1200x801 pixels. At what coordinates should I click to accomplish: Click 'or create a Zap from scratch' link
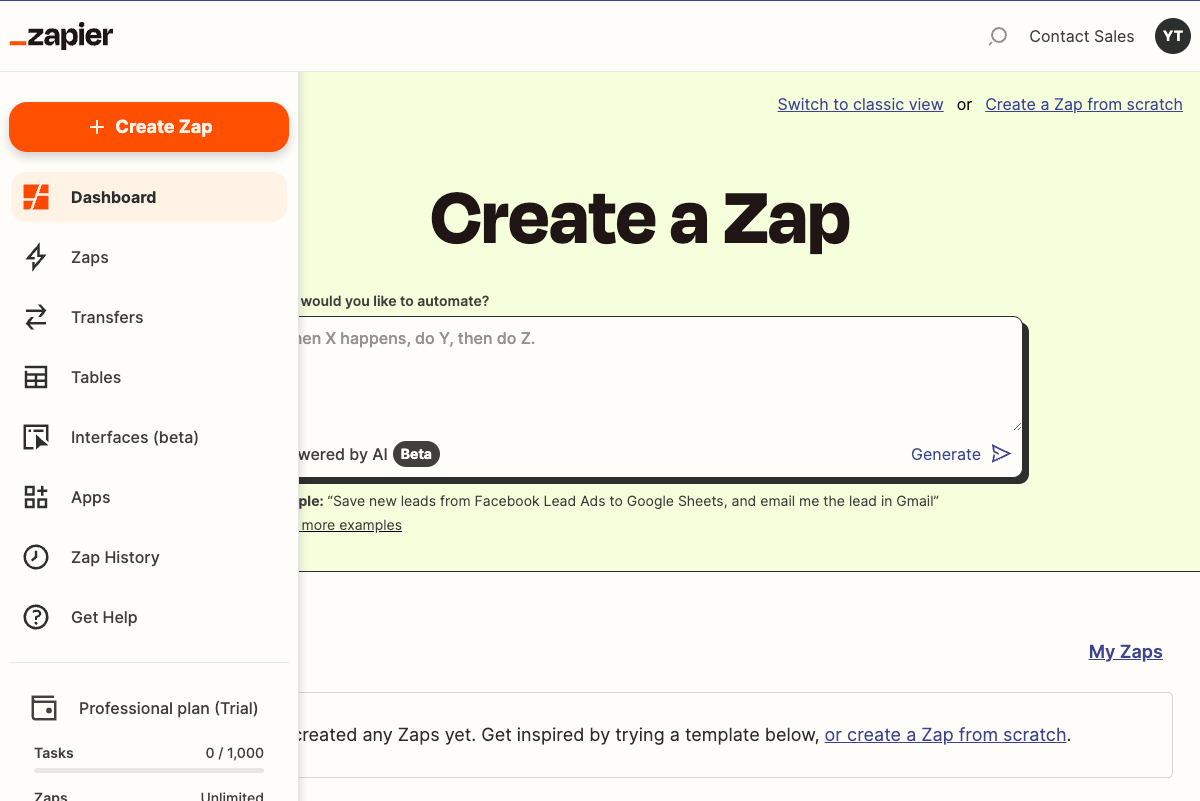(945, 735)
